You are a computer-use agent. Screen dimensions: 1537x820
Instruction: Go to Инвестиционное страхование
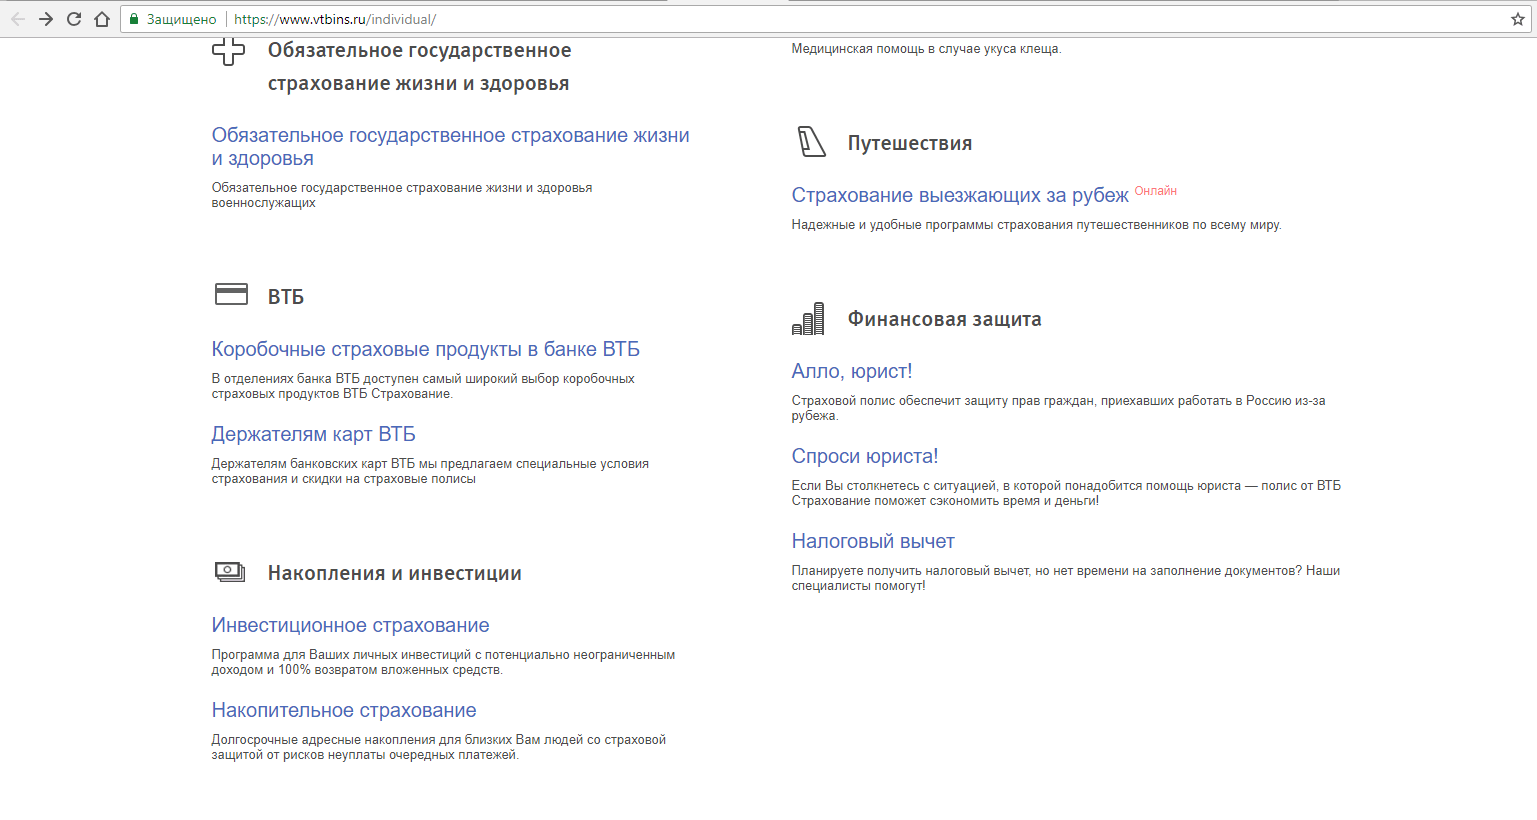tap(350, 625)
